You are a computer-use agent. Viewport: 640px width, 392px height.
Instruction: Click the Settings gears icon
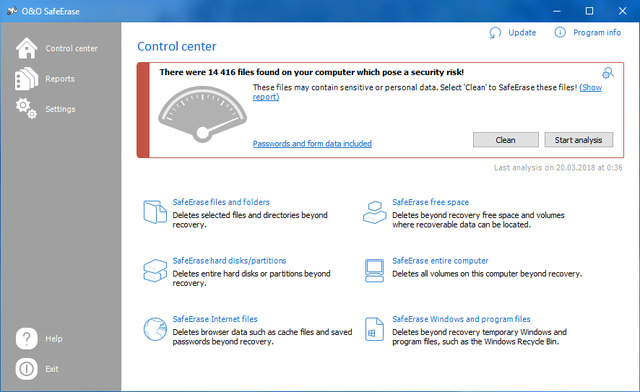pos(26,109)
